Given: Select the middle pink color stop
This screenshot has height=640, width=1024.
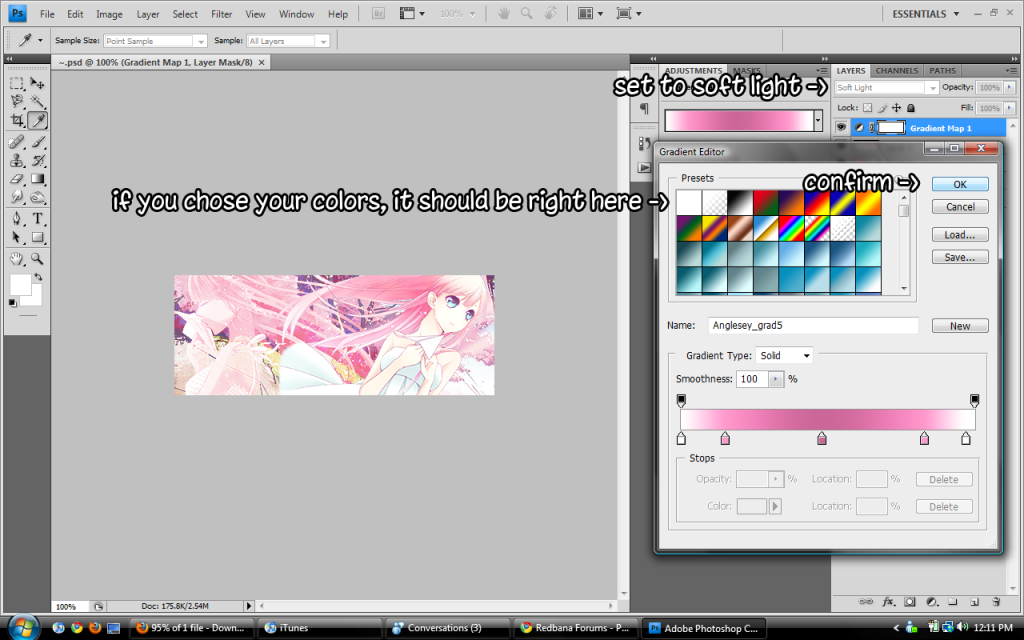Looking at the screenshot, I should point(822,439).
